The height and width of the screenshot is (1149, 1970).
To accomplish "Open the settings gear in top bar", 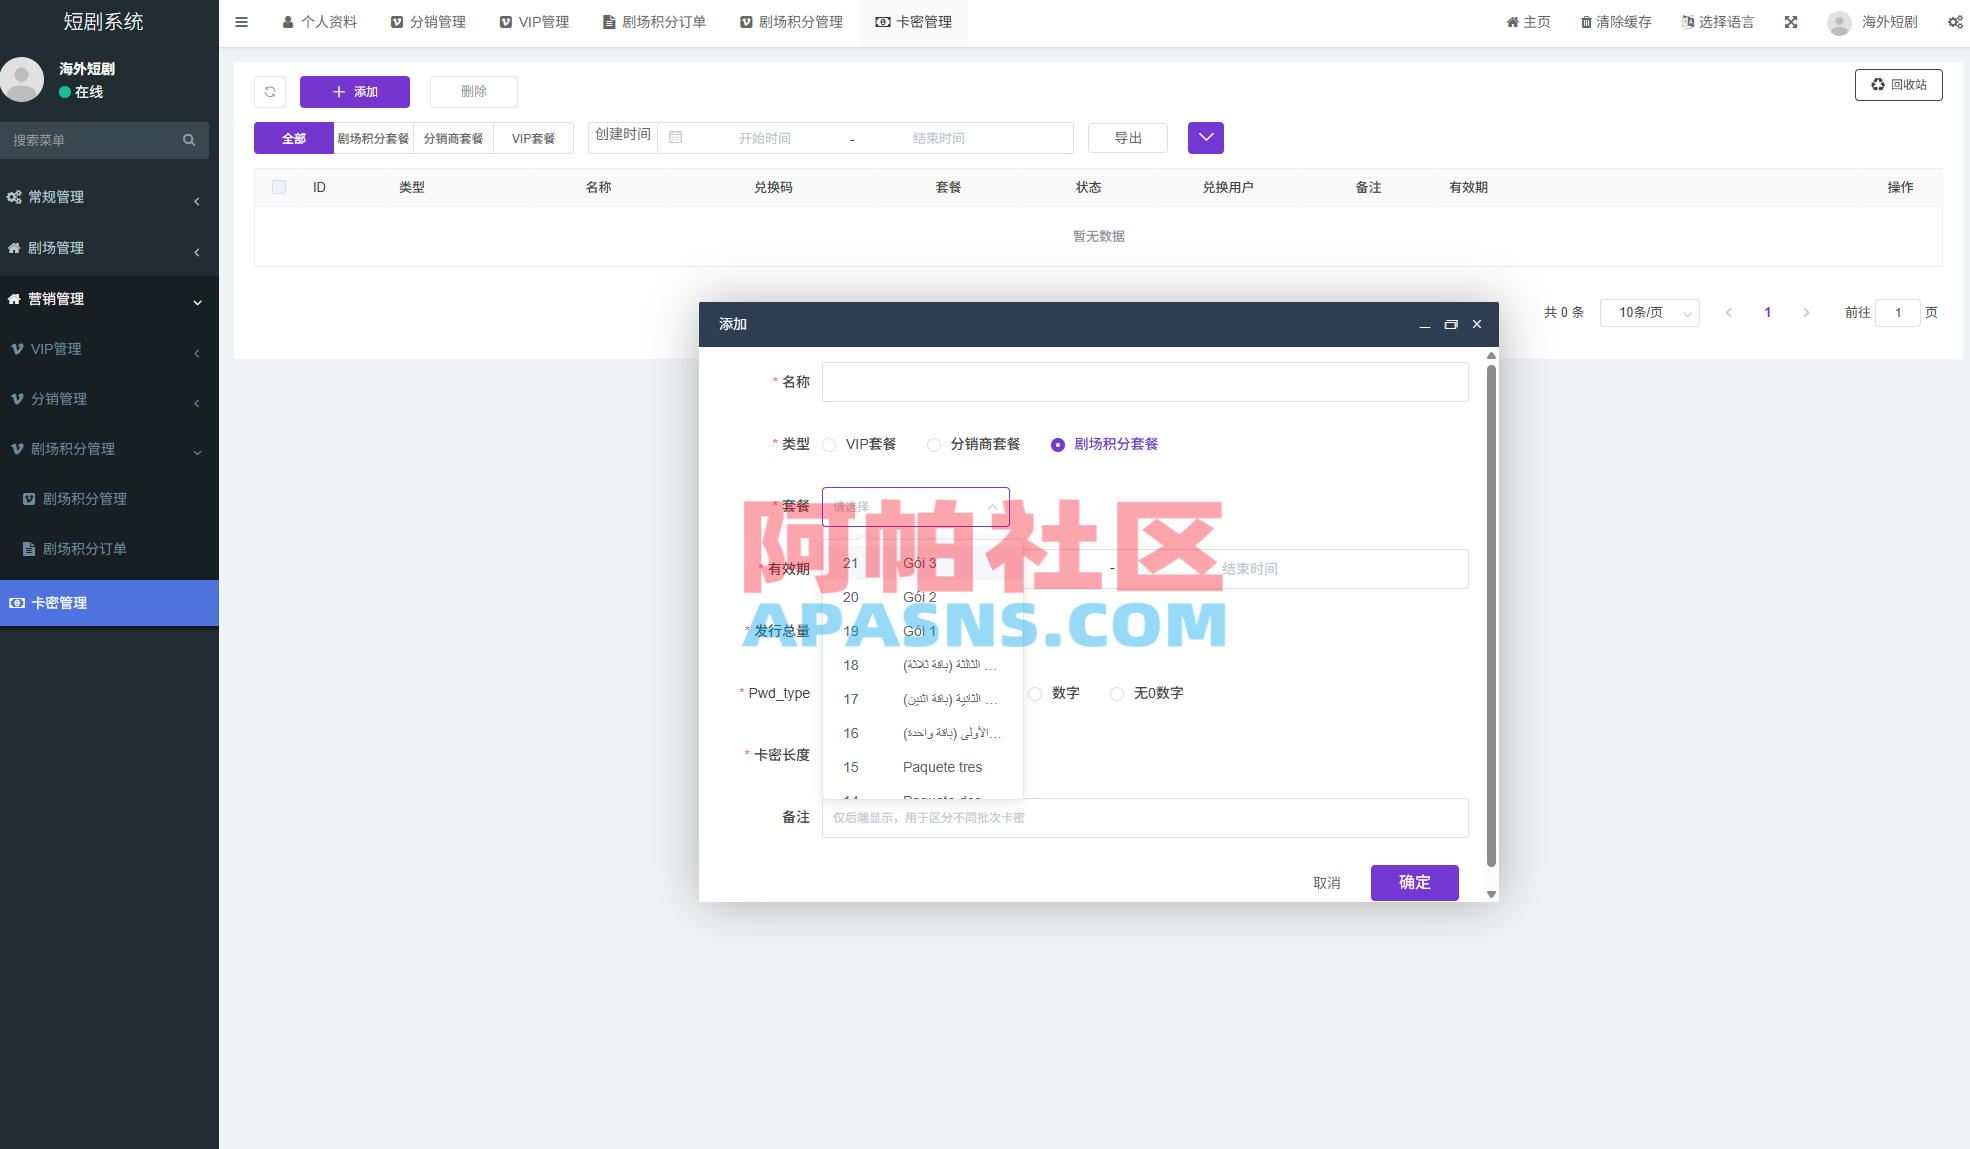I will 1954,21.
